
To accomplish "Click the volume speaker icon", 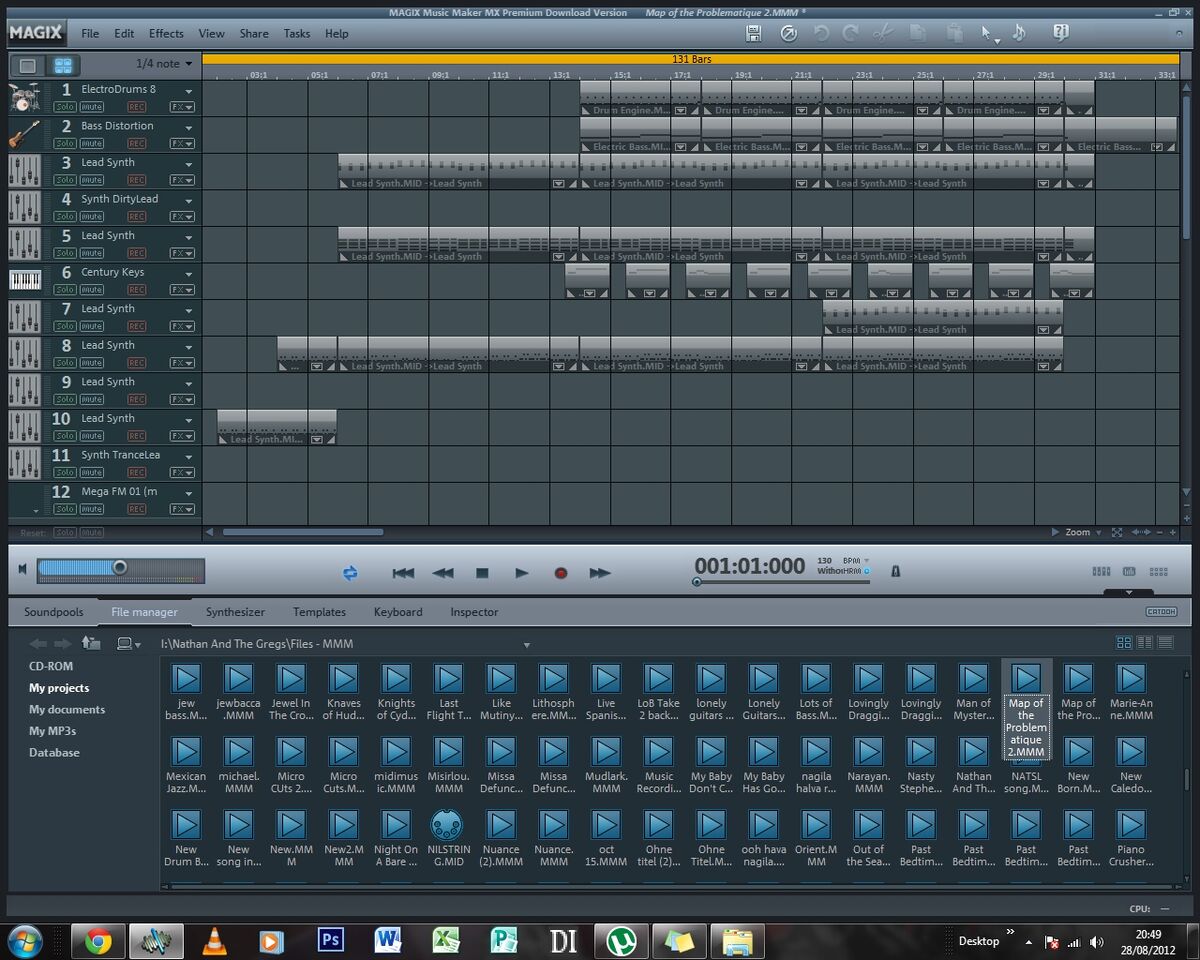I will (22, 569).
